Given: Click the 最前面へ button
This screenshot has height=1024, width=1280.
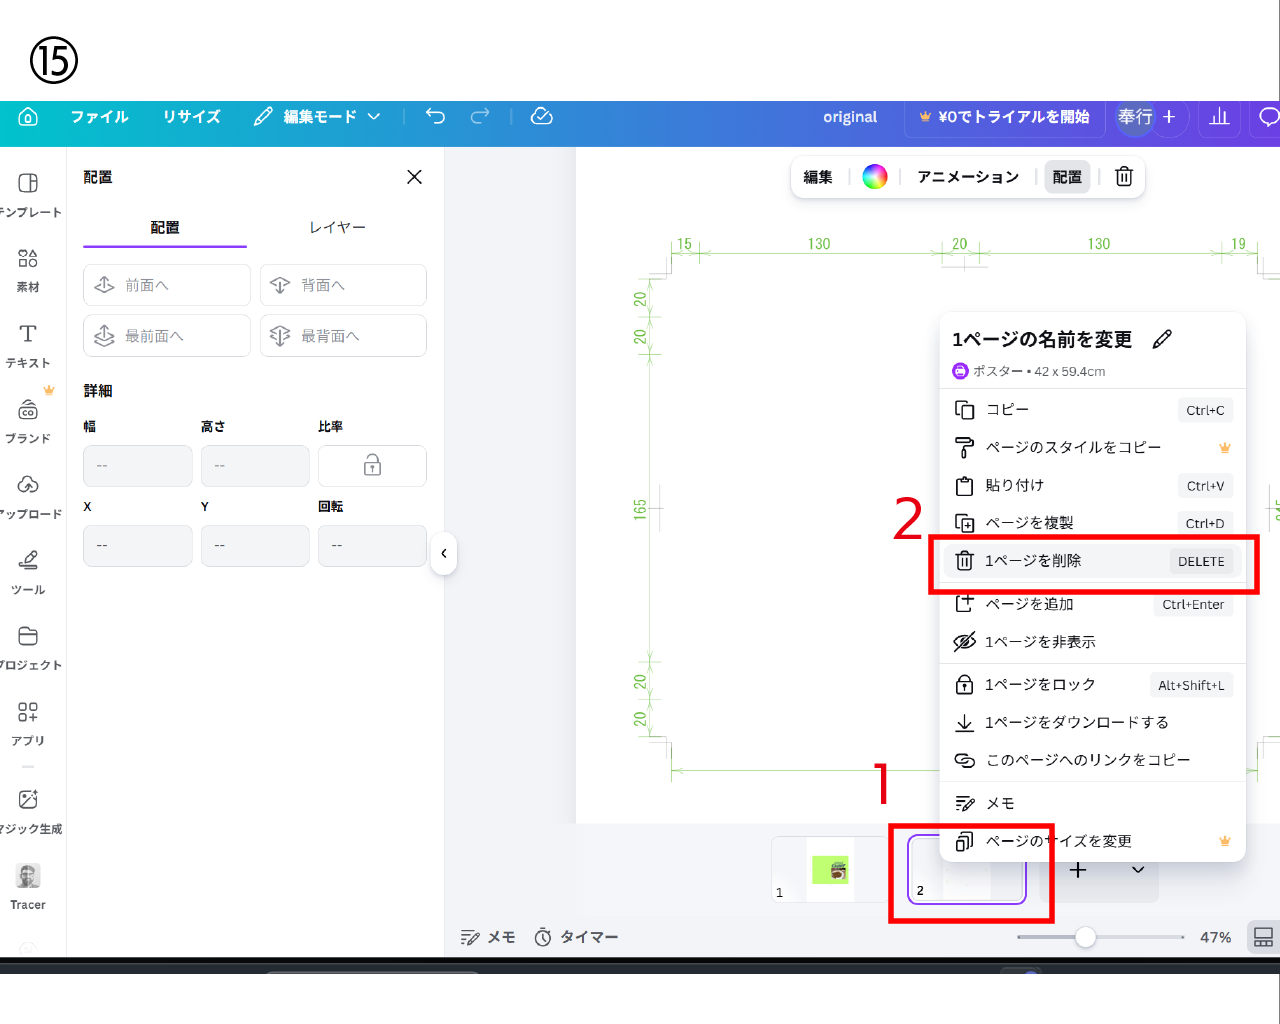Looking at the screenshot, I should tap(166, 336).
